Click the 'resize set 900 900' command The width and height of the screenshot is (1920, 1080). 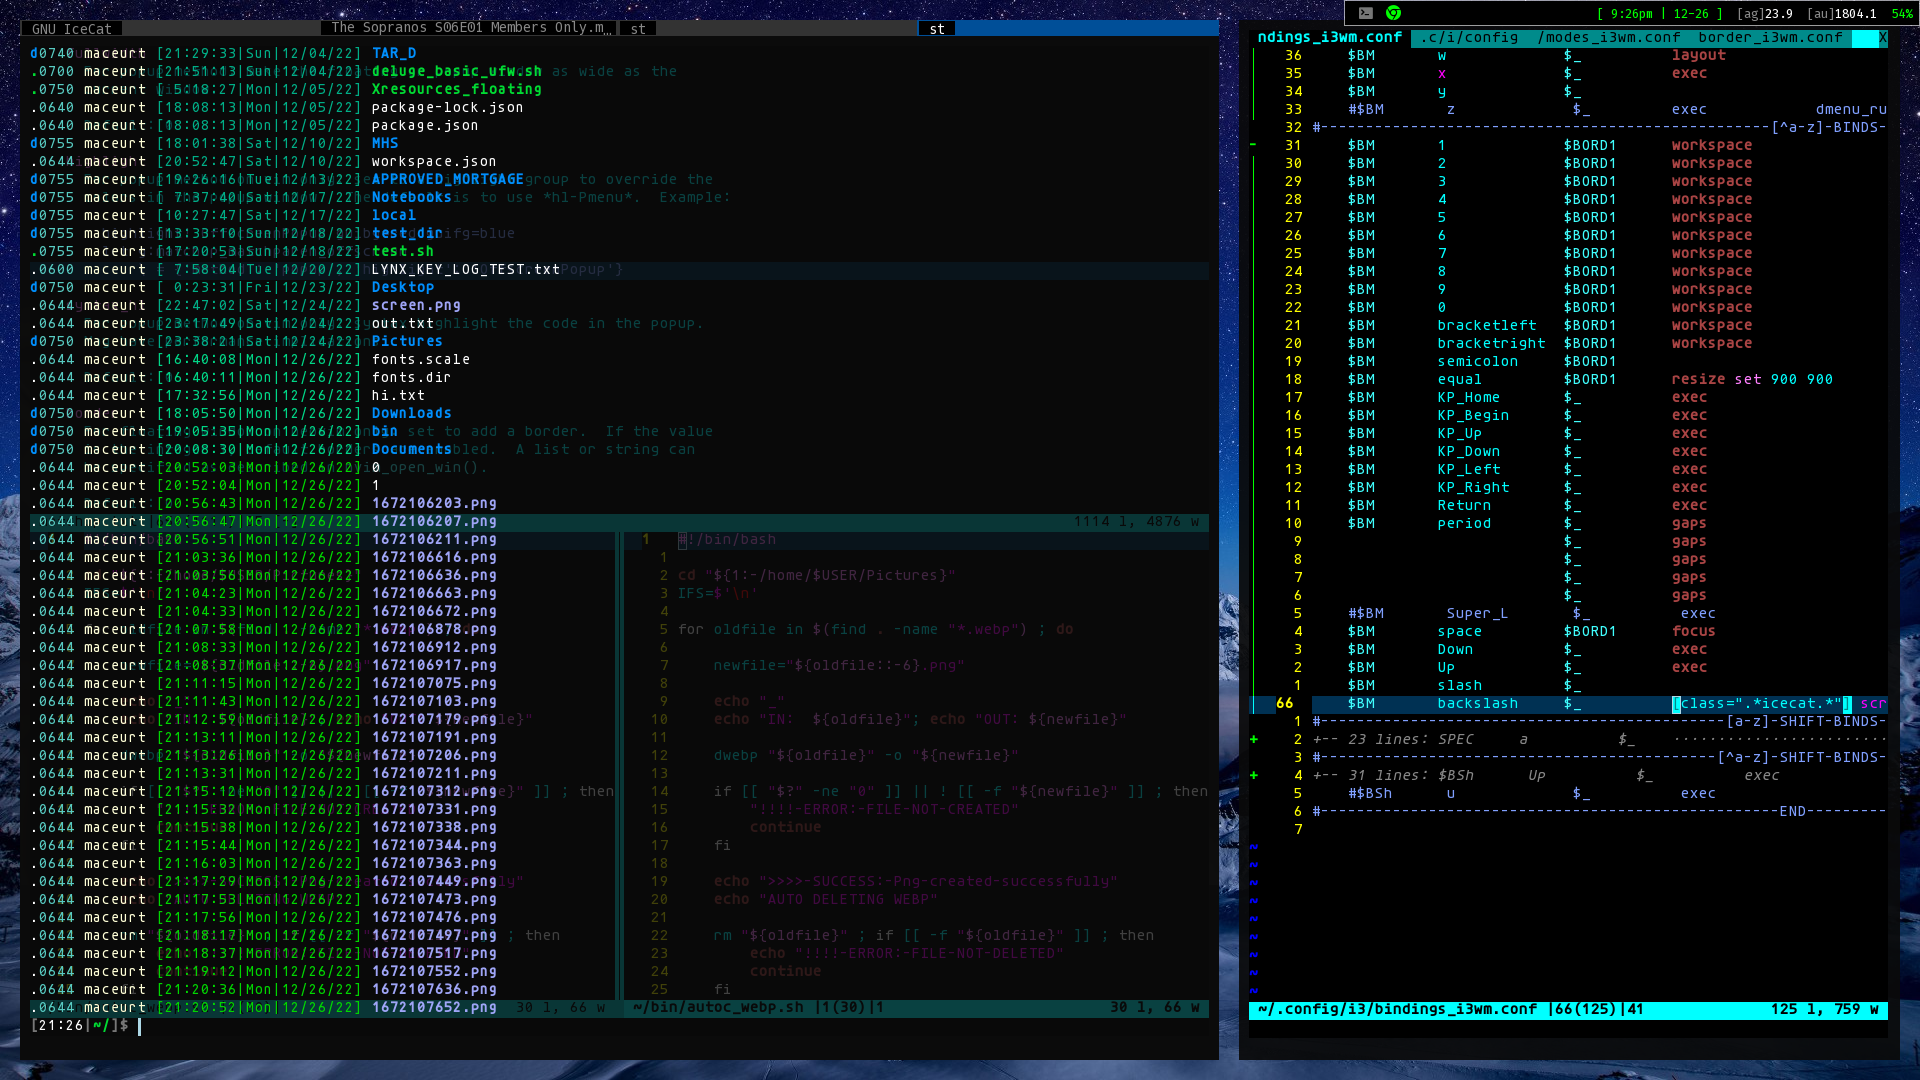[x=1752, y=379]
